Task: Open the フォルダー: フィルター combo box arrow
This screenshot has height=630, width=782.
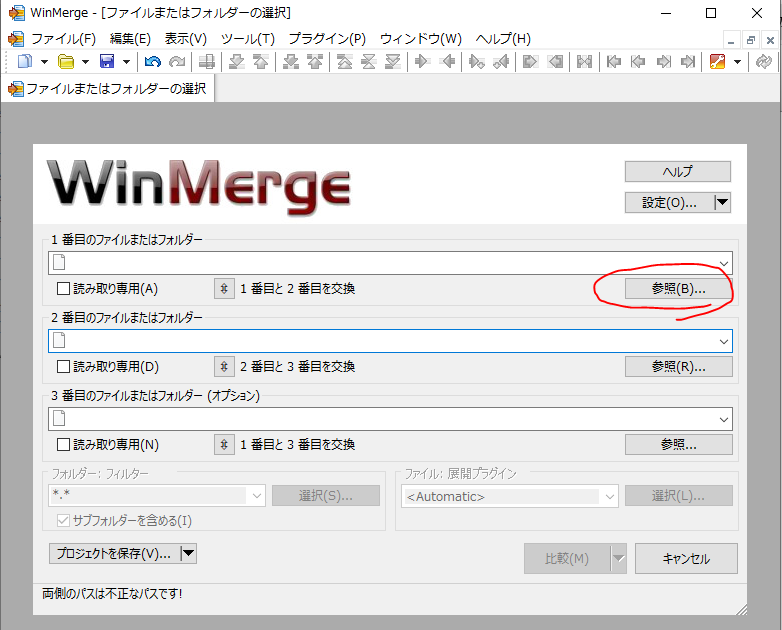Action: coord(257,496)
